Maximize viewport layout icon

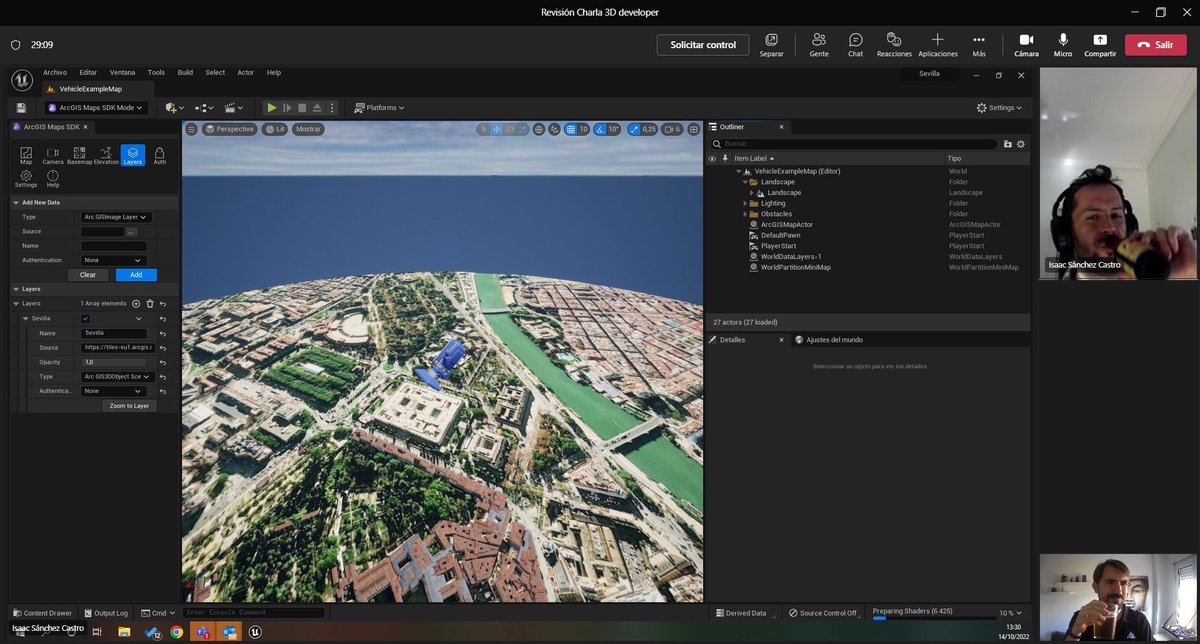click(693, 129)
